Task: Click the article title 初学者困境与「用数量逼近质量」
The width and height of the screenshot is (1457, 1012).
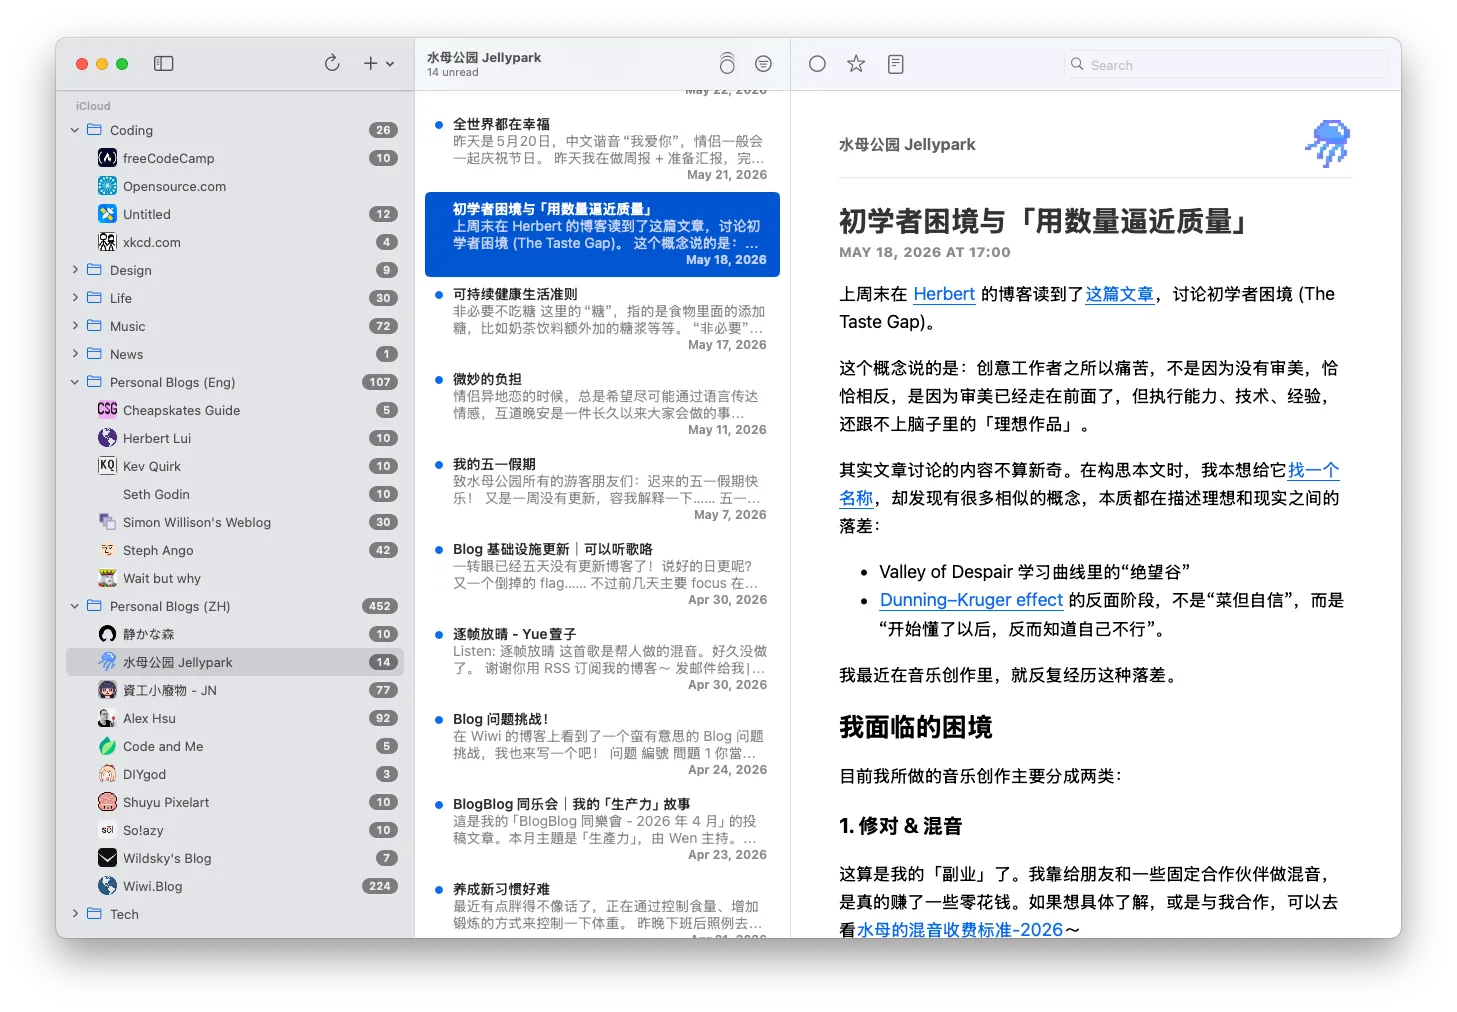Action: click(x=1042, y=221)
